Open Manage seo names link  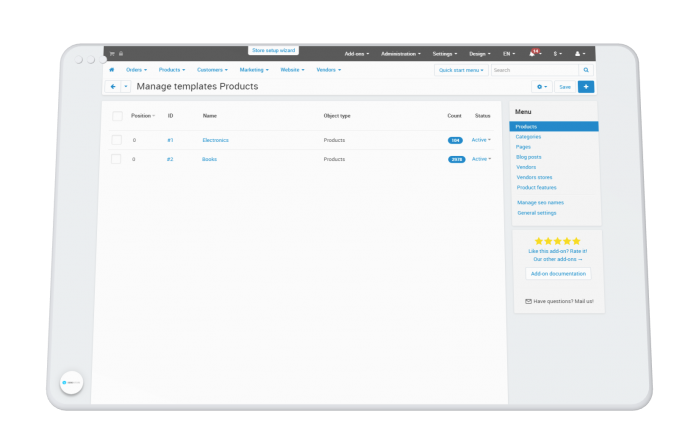pyautogui.click(x=540, y=203)
